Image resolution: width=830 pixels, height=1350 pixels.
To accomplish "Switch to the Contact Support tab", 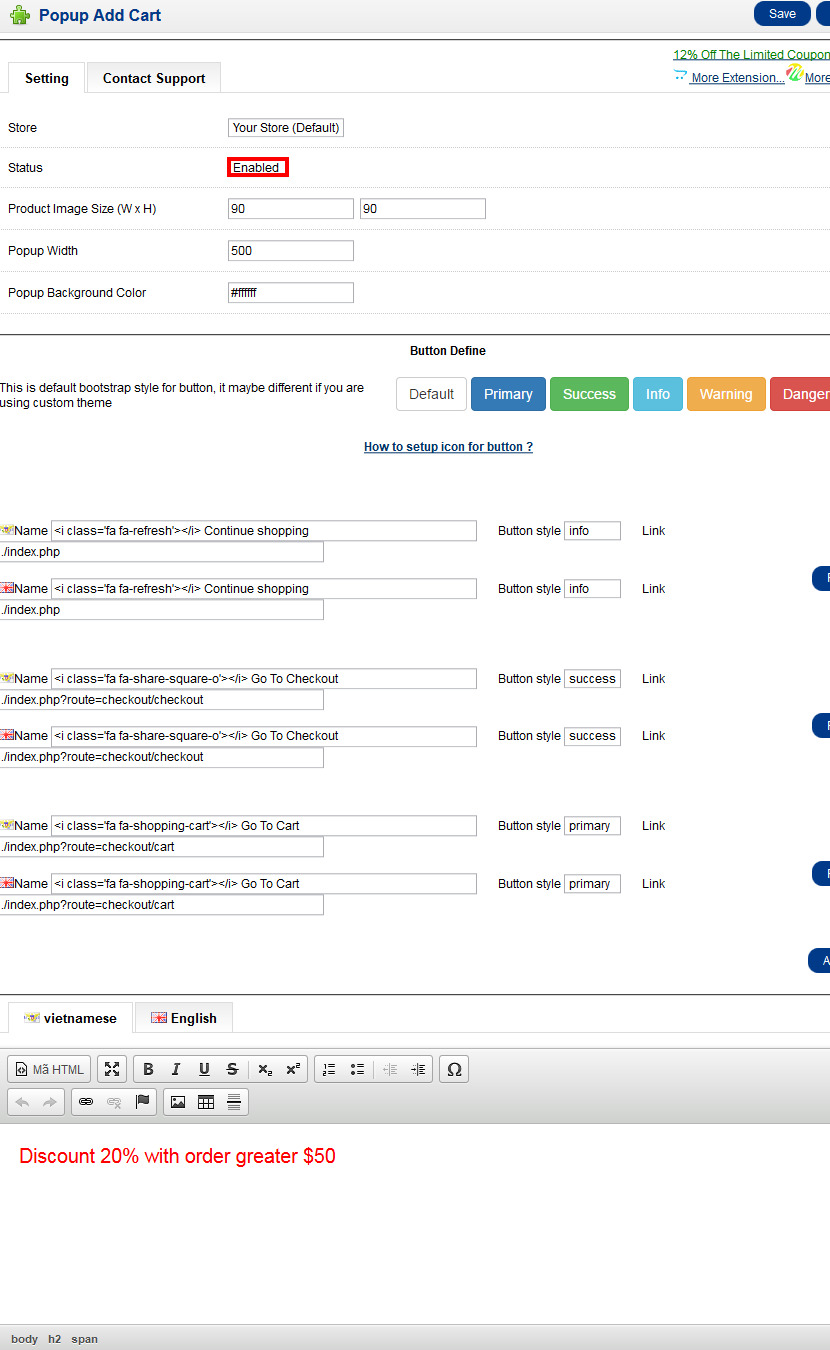I will click(154, 78).
